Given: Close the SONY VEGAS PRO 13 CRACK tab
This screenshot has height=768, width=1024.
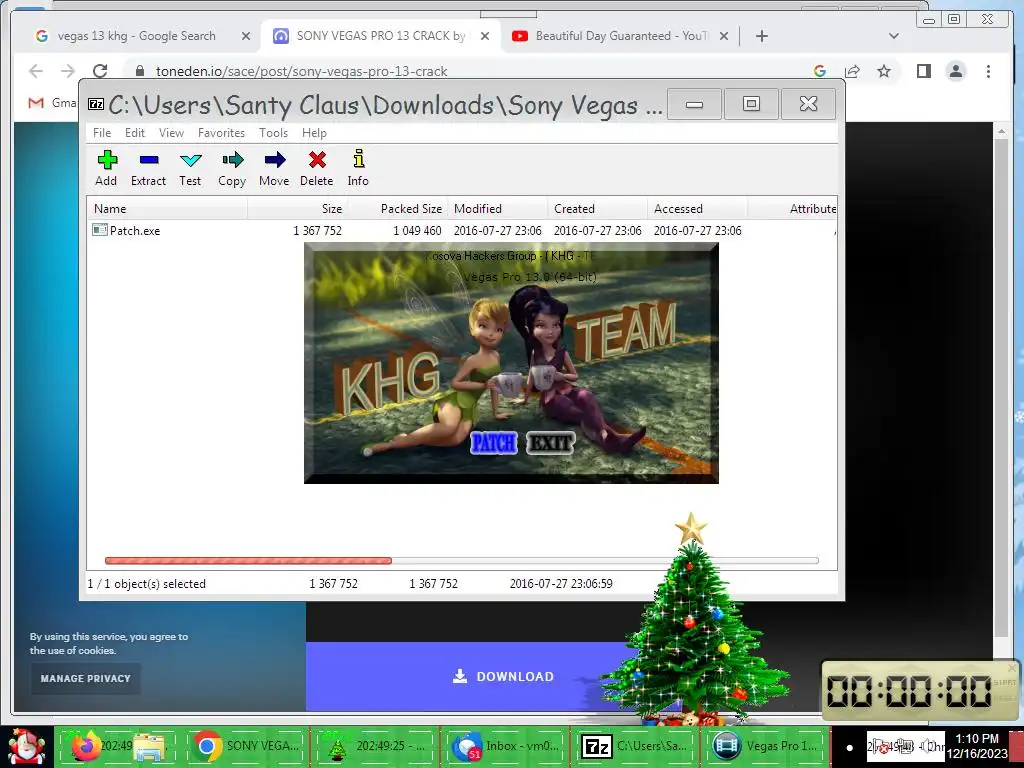Looking at the screenshot, I should point(485,36).
